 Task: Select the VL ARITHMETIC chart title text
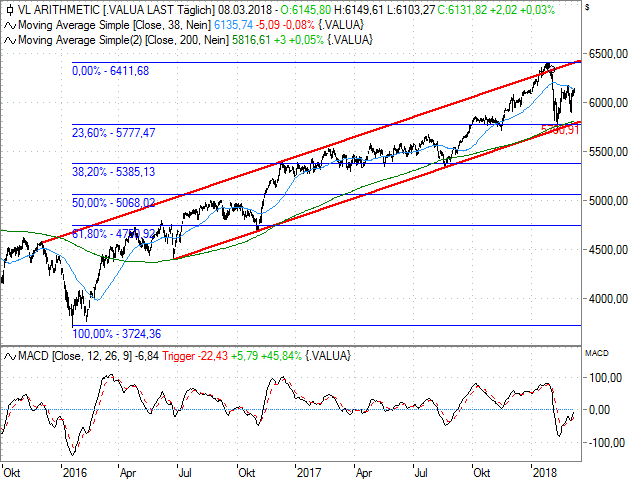[x=59, y=10]
